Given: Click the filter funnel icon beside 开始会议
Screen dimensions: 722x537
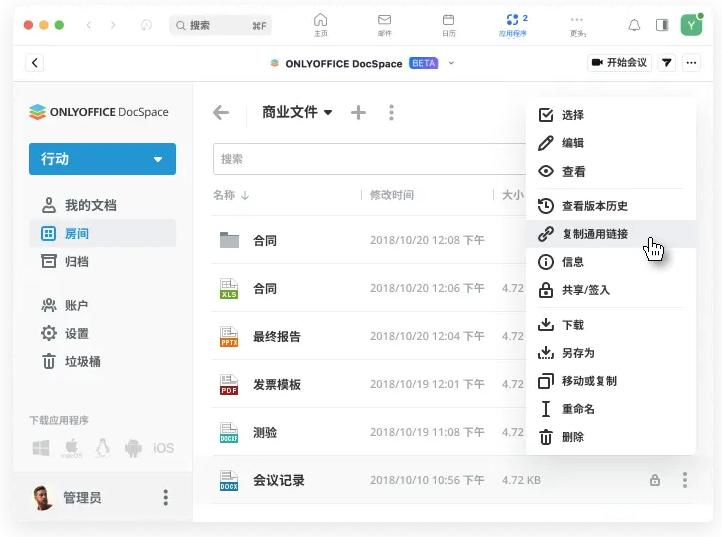Looking at the screenshot, I should coord(667,63).
